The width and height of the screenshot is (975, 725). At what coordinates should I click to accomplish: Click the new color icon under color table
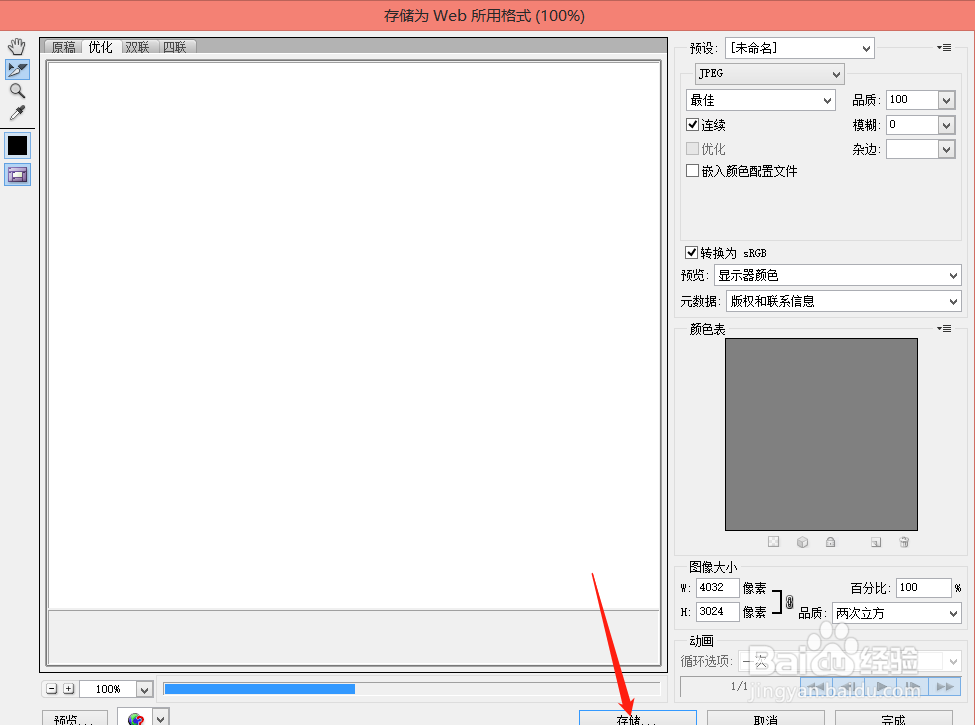pyautogui.click(x=876, y=542)
